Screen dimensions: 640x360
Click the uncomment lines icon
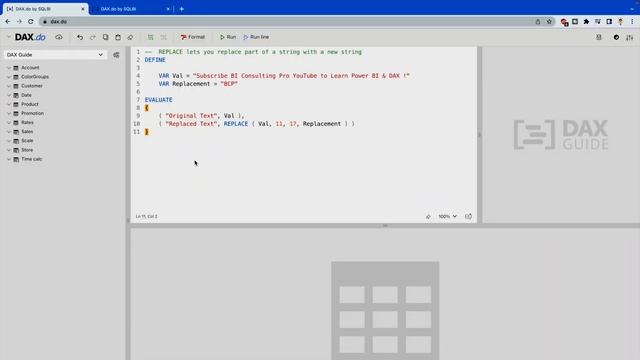[163, 37]
